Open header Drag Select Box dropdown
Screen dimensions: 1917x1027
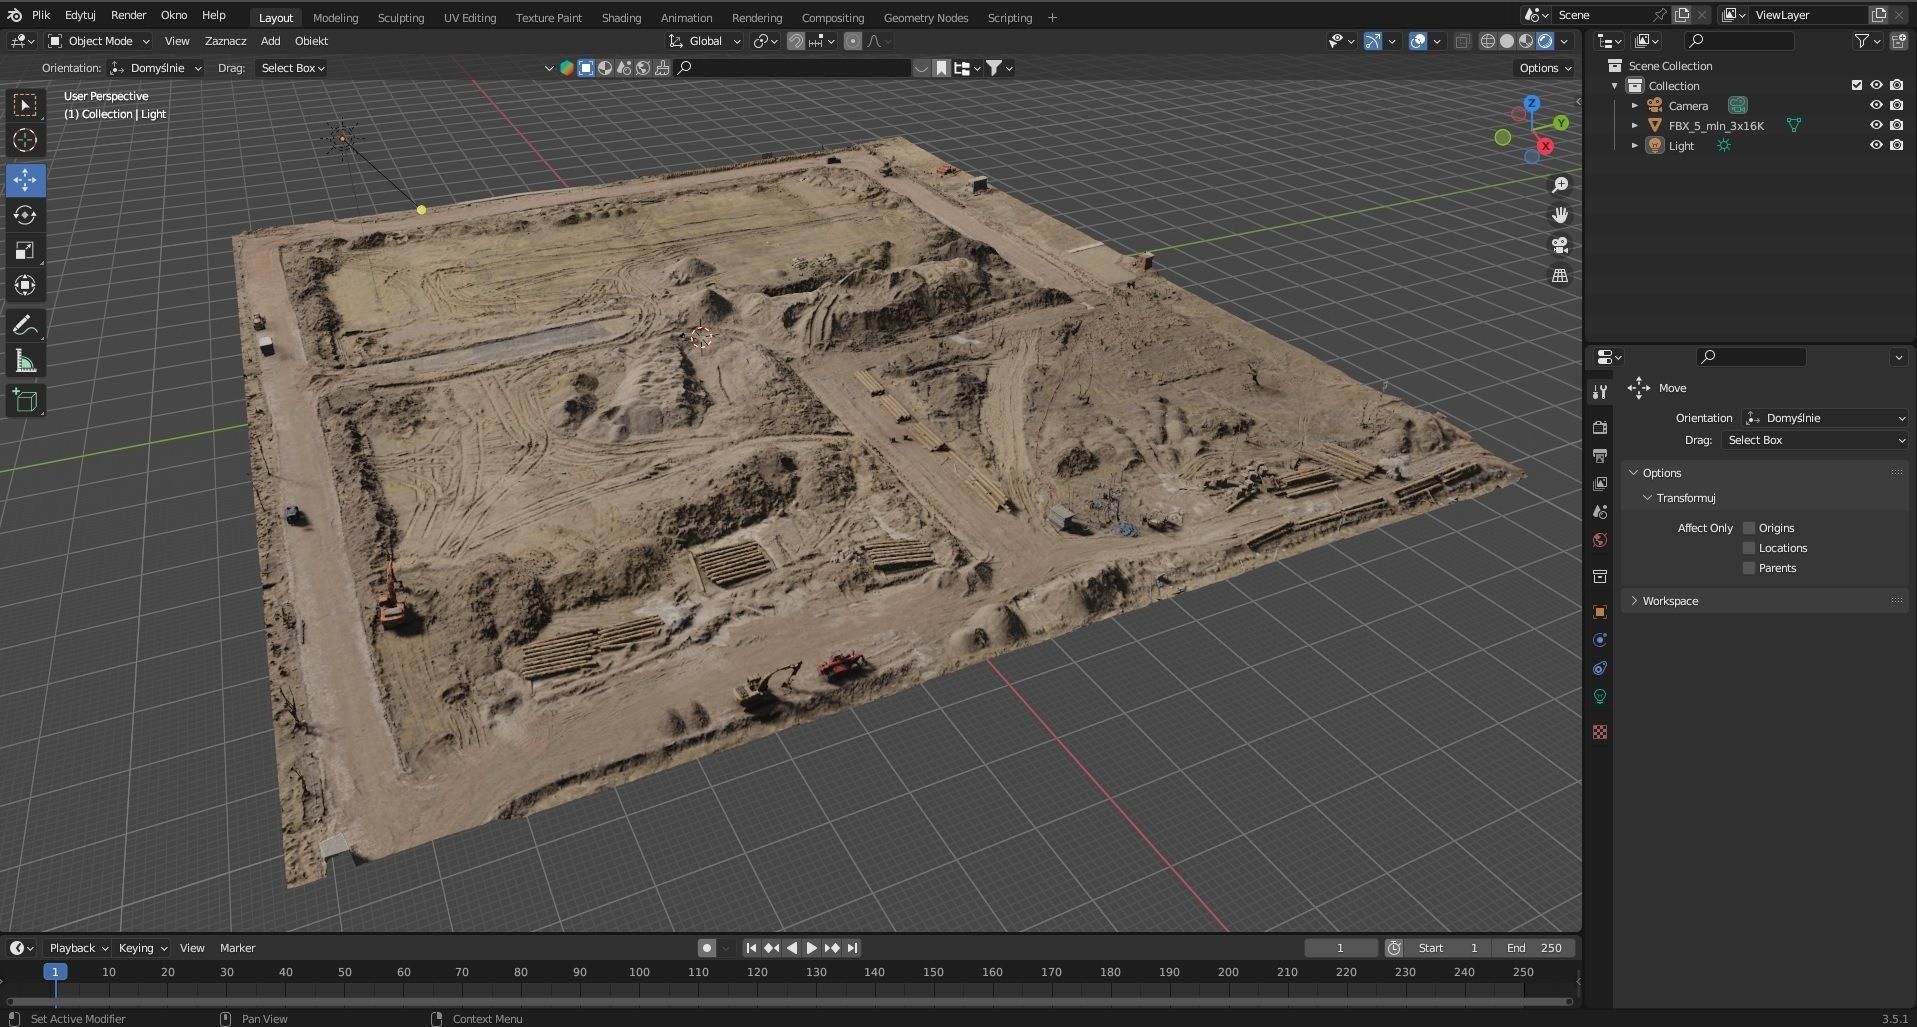[291, 68]
